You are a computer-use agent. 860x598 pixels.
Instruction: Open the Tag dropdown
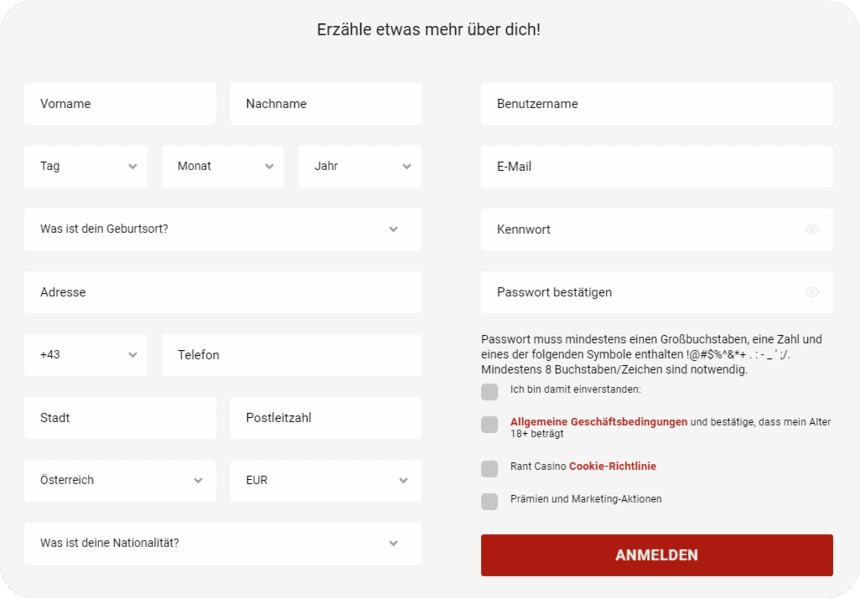(86, 166)
